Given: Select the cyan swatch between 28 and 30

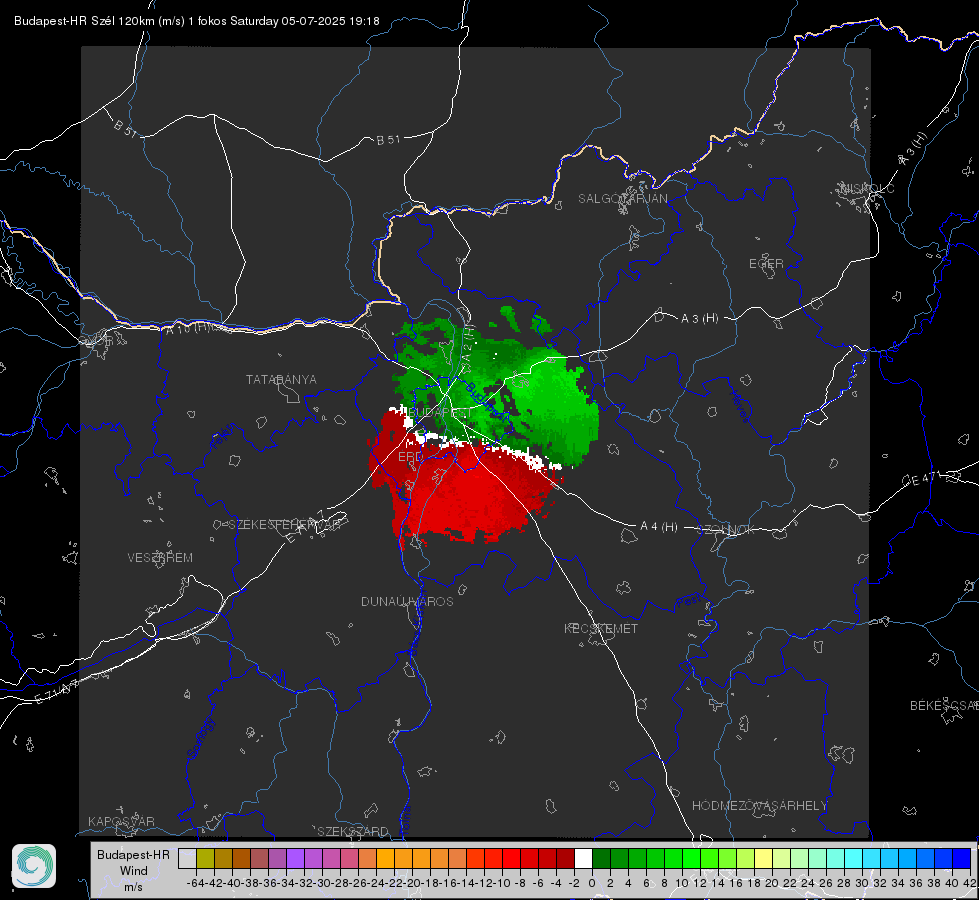Looking at the screenshot, I should (x=854, y=858).
